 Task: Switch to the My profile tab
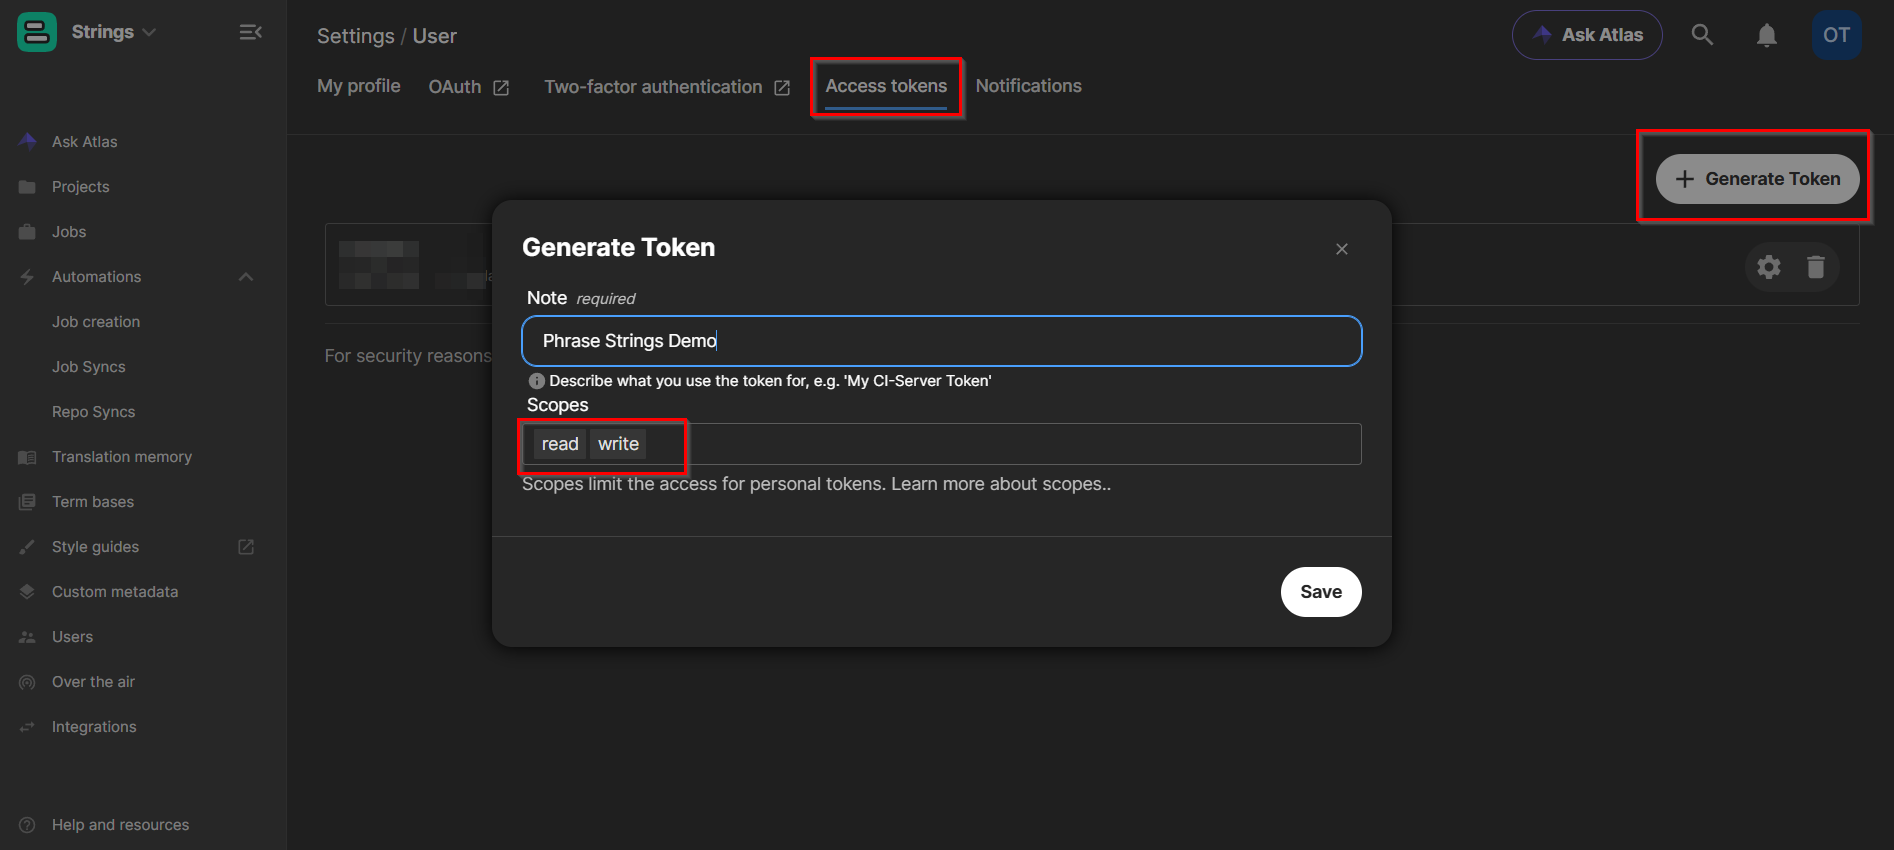click(x=359, y=86)
